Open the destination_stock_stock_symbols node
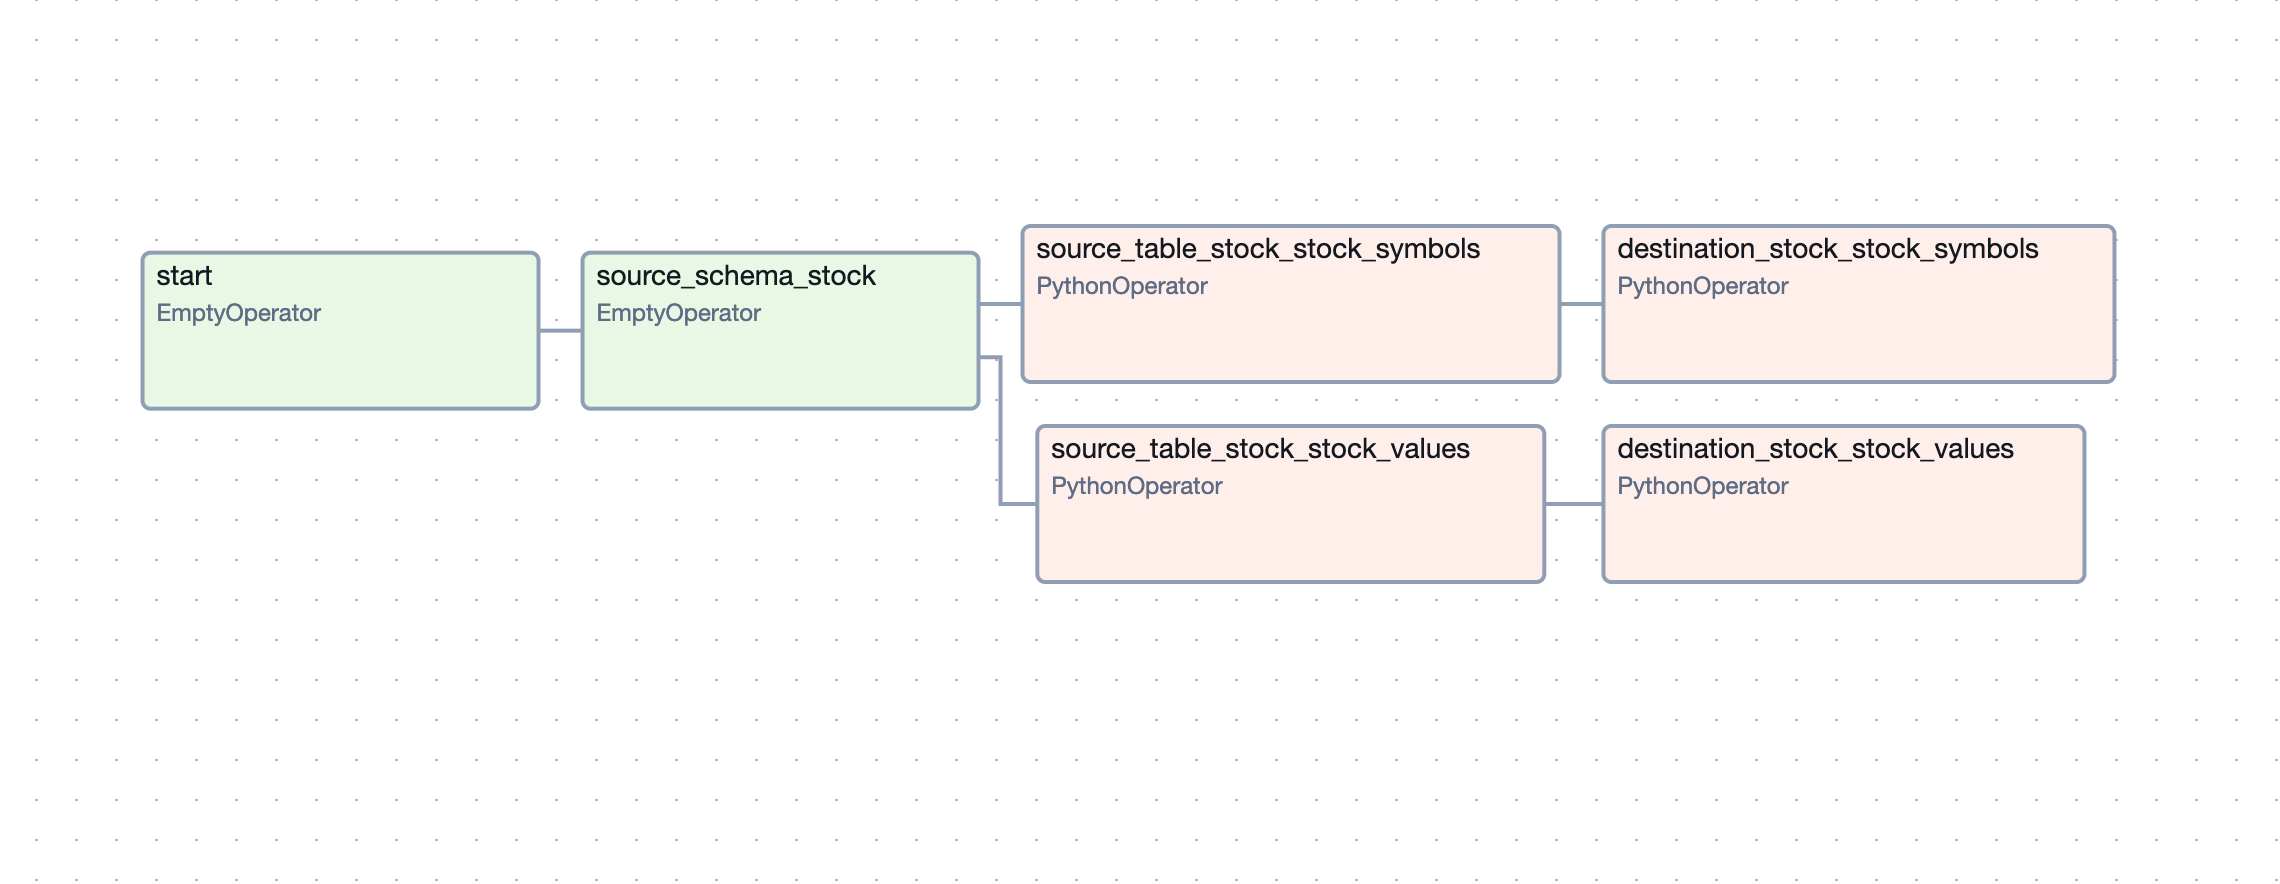 1859,304
